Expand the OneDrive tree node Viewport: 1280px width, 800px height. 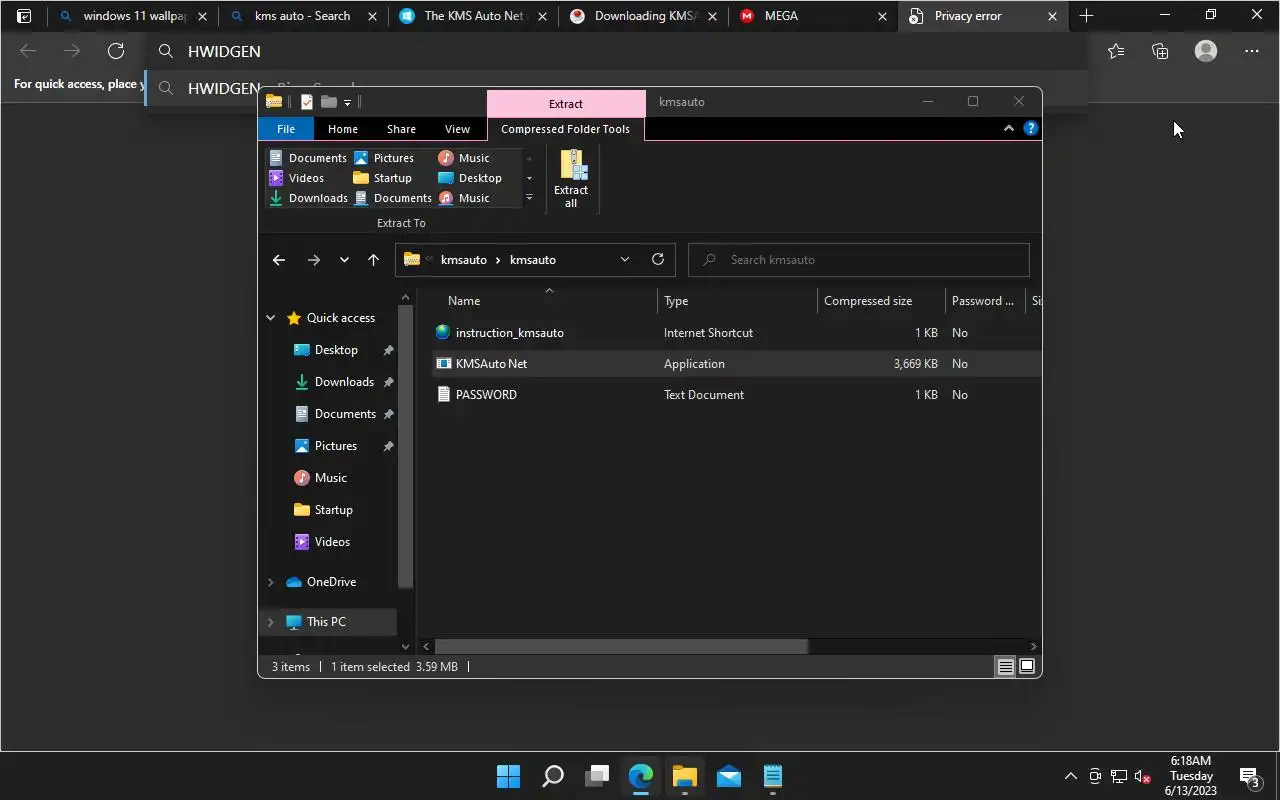pyautogui.click(x=270, y=582)
